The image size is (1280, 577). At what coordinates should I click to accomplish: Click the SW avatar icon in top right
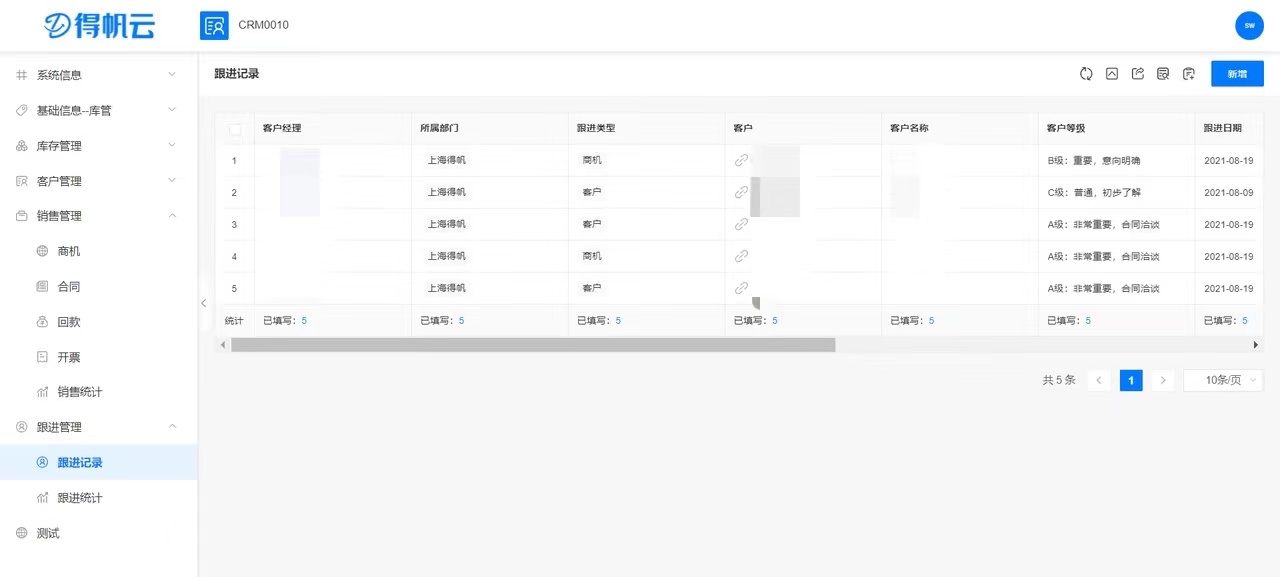(x=1249, y=25)
